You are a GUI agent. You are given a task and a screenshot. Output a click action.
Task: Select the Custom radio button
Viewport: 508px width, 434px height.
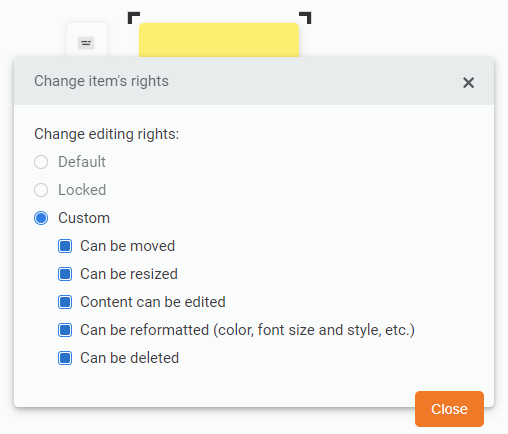click(x=41, y=218)
